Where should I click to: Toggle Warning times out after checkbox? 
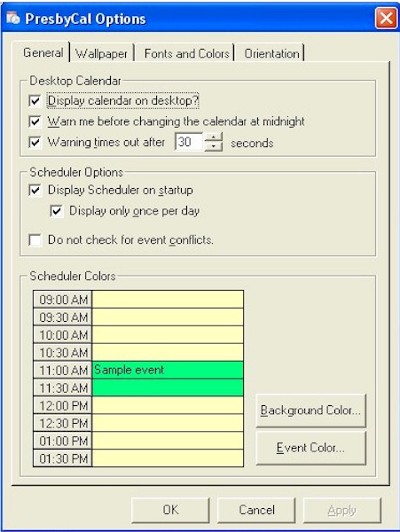click(35, 142)
